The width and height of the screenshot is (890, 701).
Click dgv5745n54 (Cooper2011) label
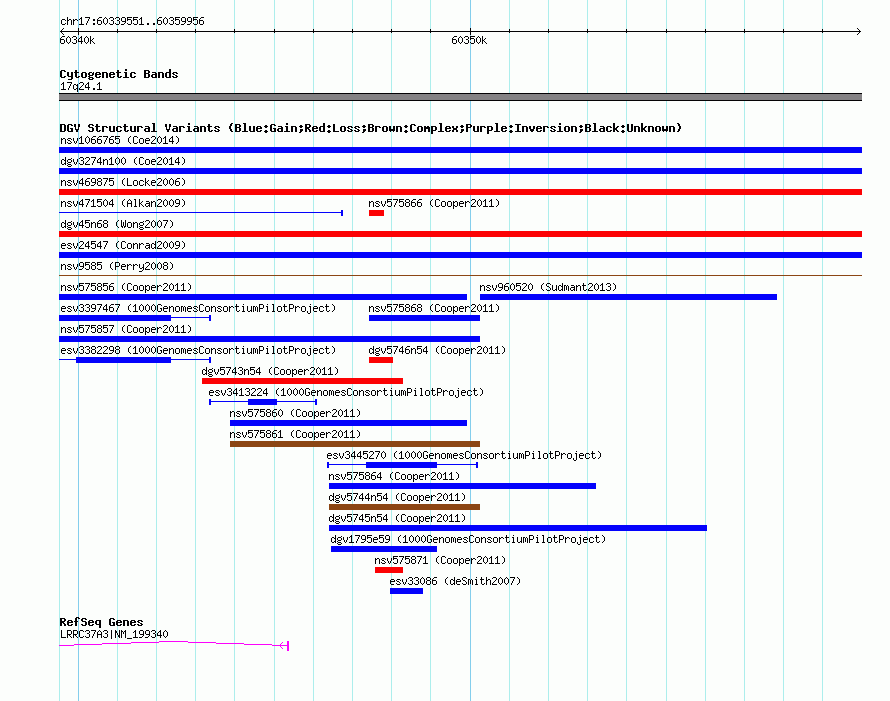point(397,518)
